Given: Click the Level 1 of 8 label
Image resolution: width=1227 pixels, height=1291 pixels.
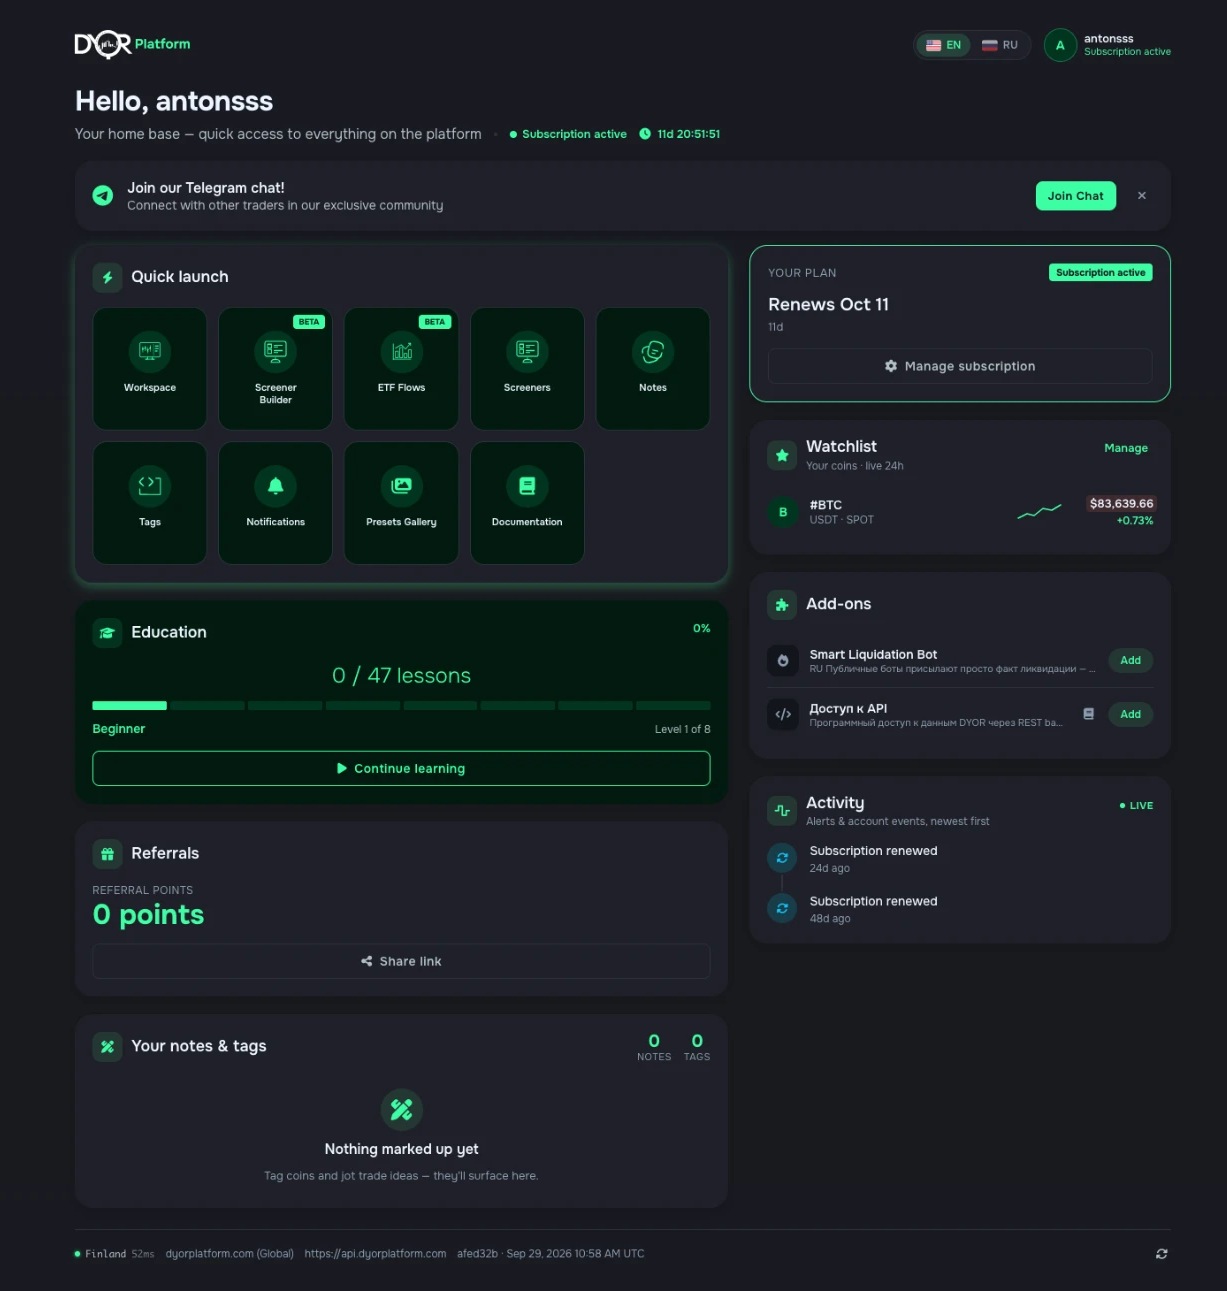Looking at the screenshot, I should point(682,730).
